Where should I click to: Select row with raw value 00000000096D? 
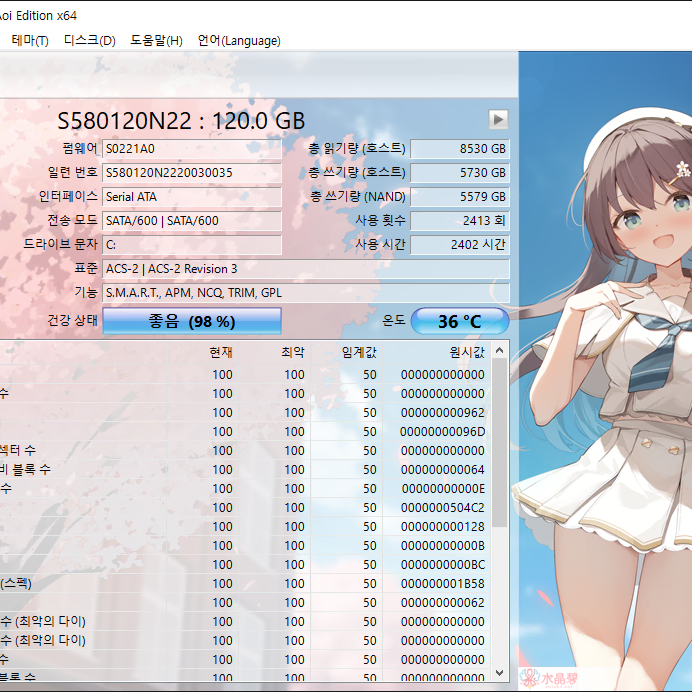[245, 432]
